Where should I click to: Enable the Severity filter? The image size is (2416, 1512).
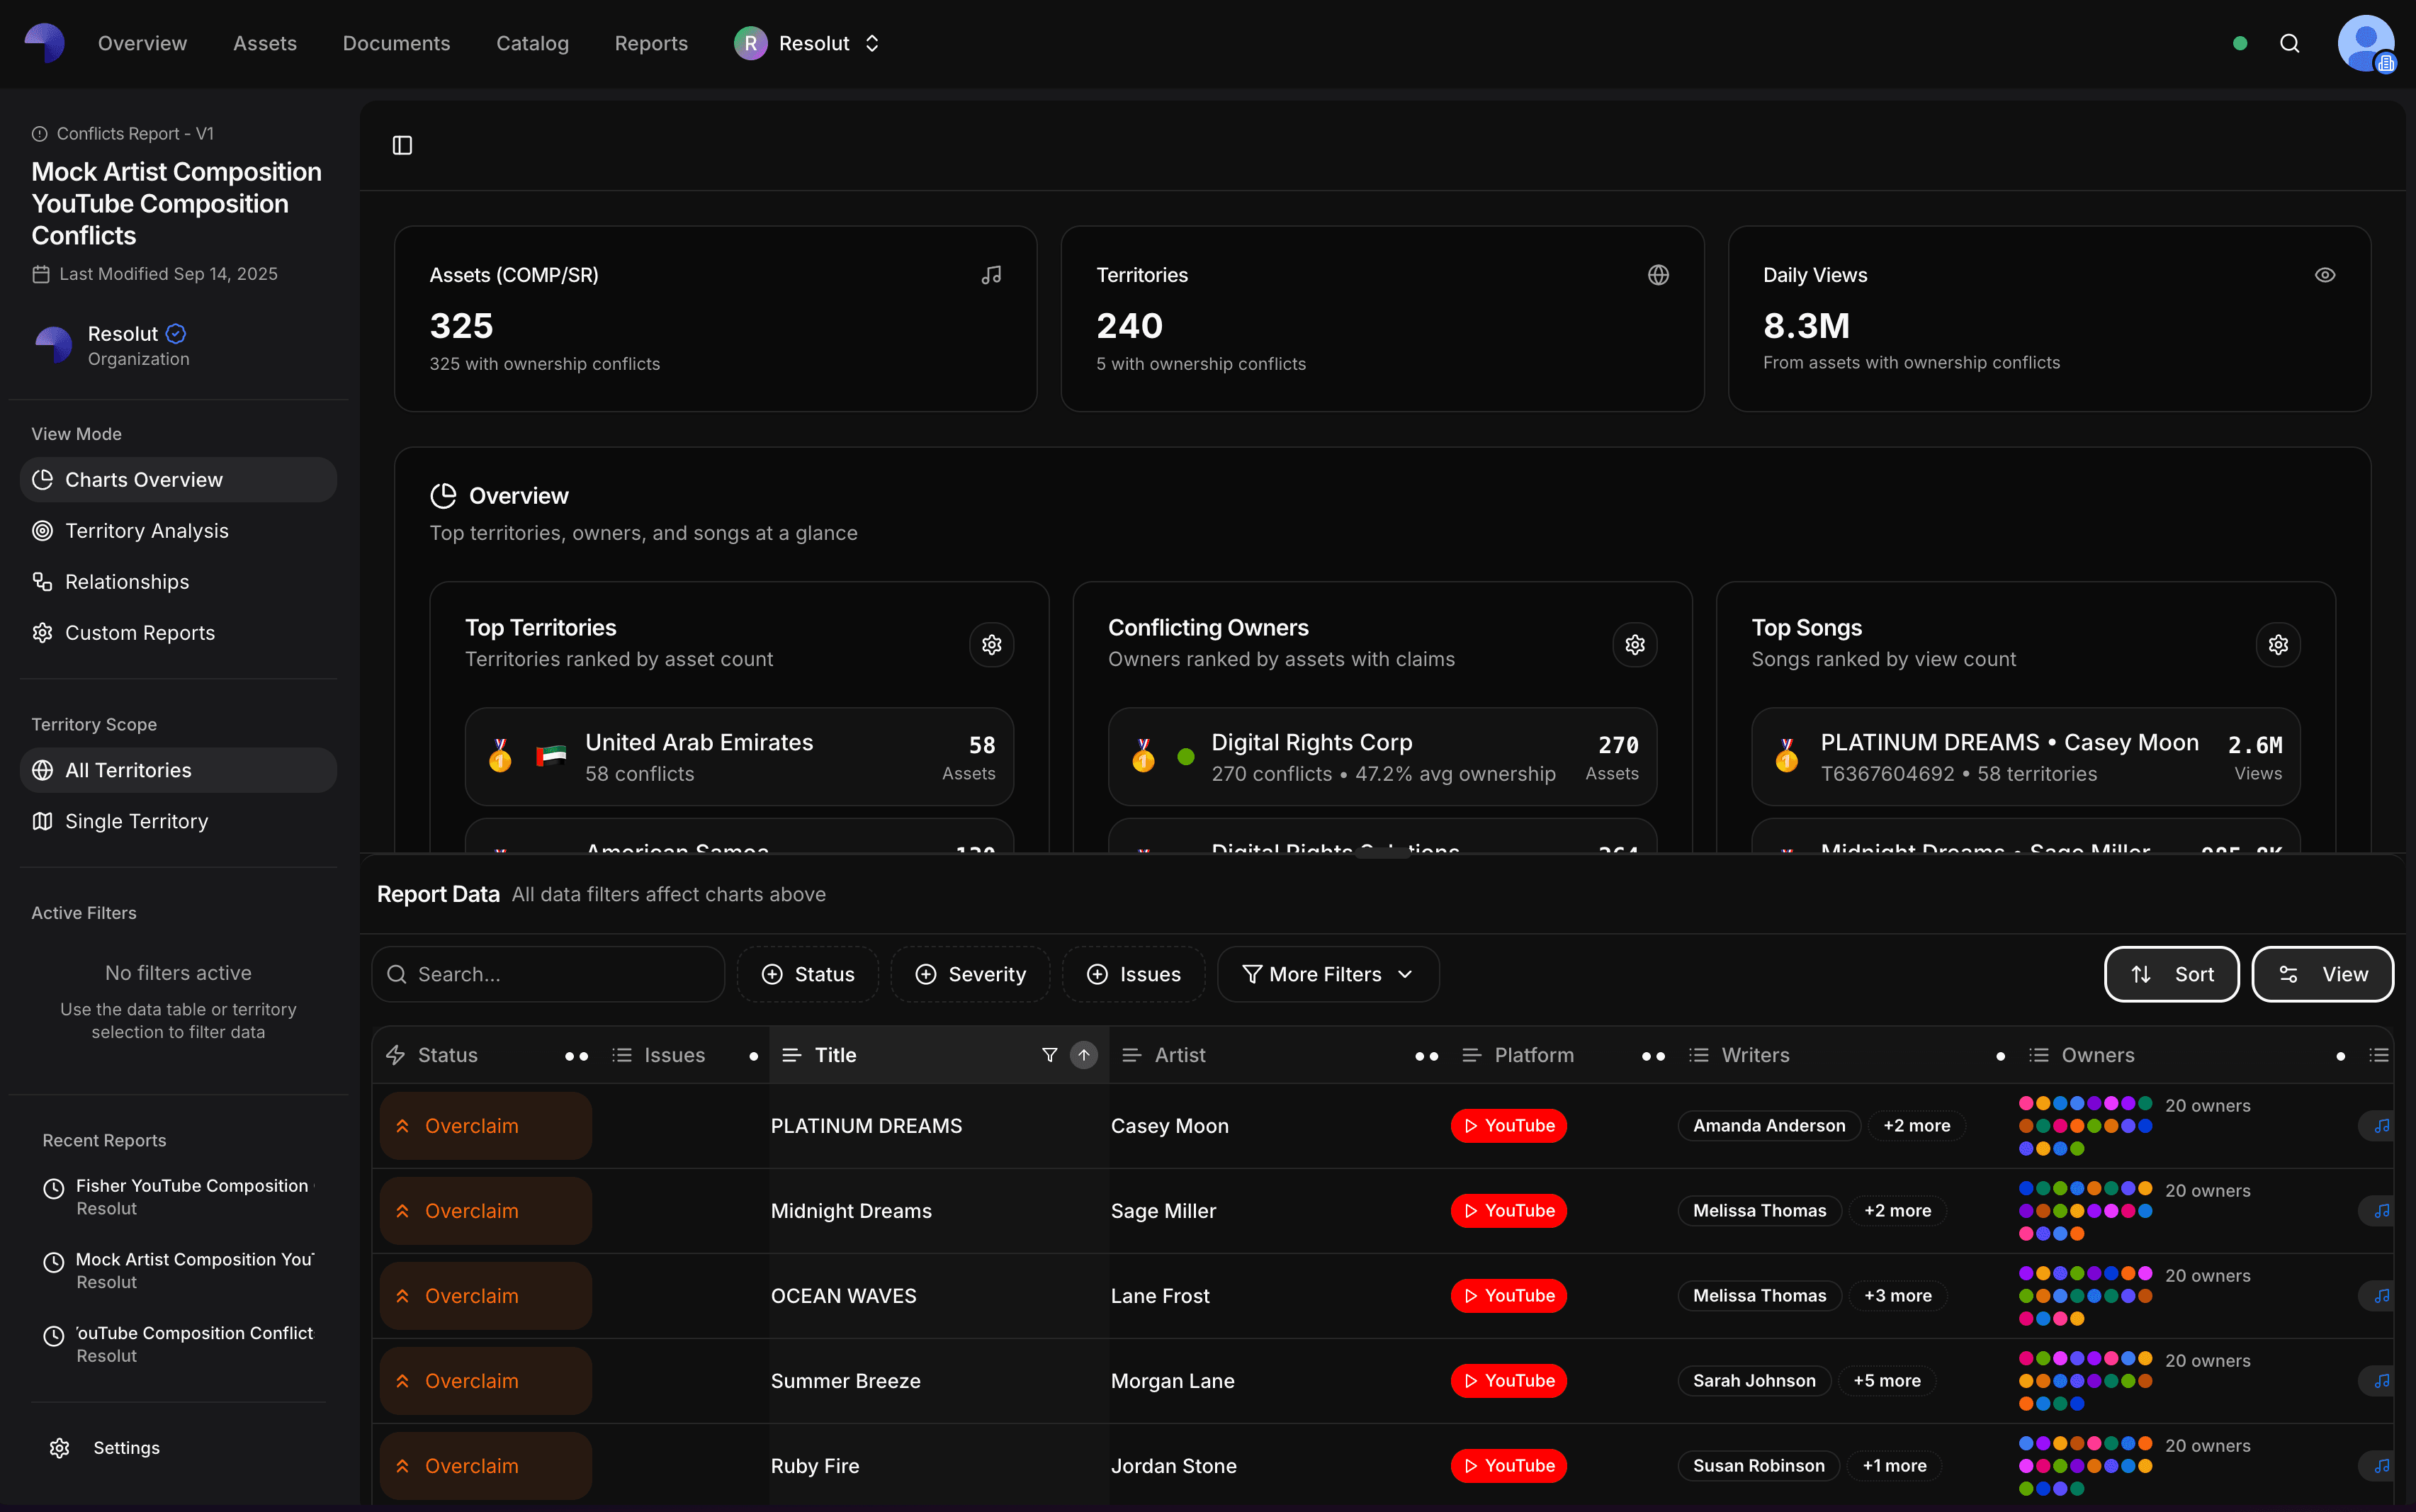click(x=969, y=973)
